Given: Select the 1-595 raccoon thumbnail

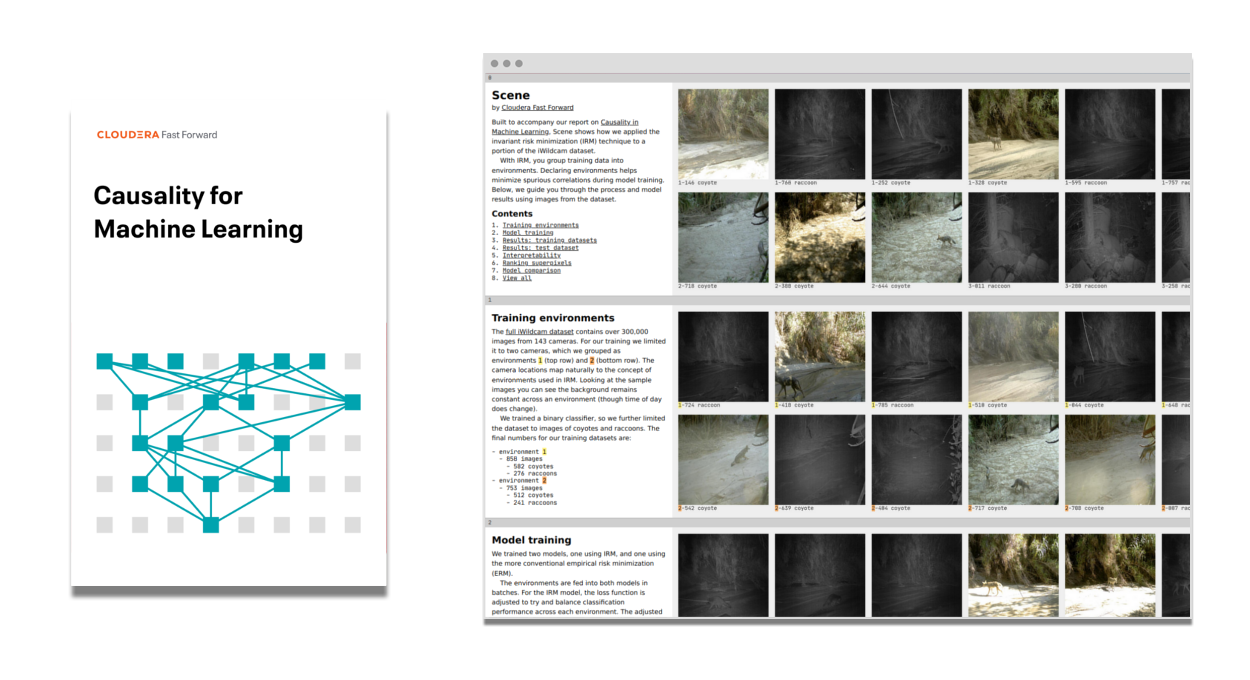Looking at the screenshot, I should (1110, 134).
